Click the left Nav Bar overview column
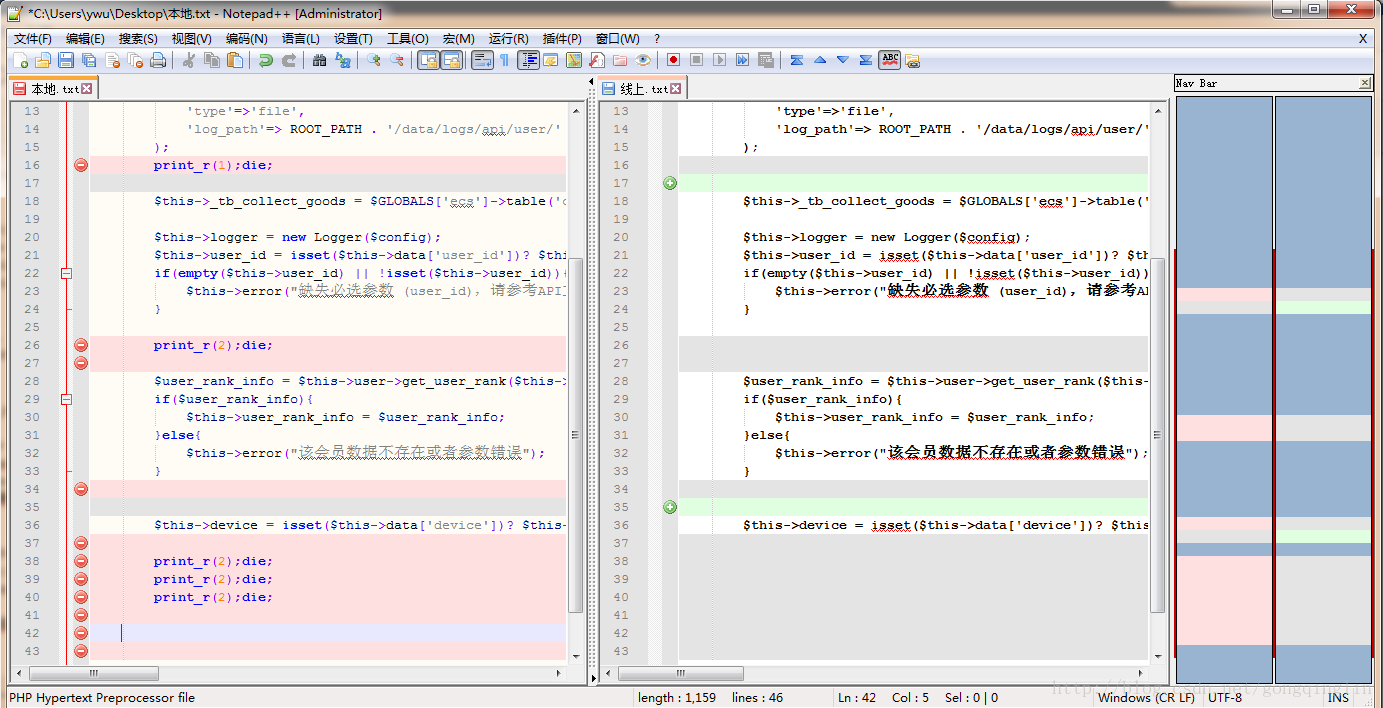This screenshot has height=708, width=1383. coord(1224,389)
